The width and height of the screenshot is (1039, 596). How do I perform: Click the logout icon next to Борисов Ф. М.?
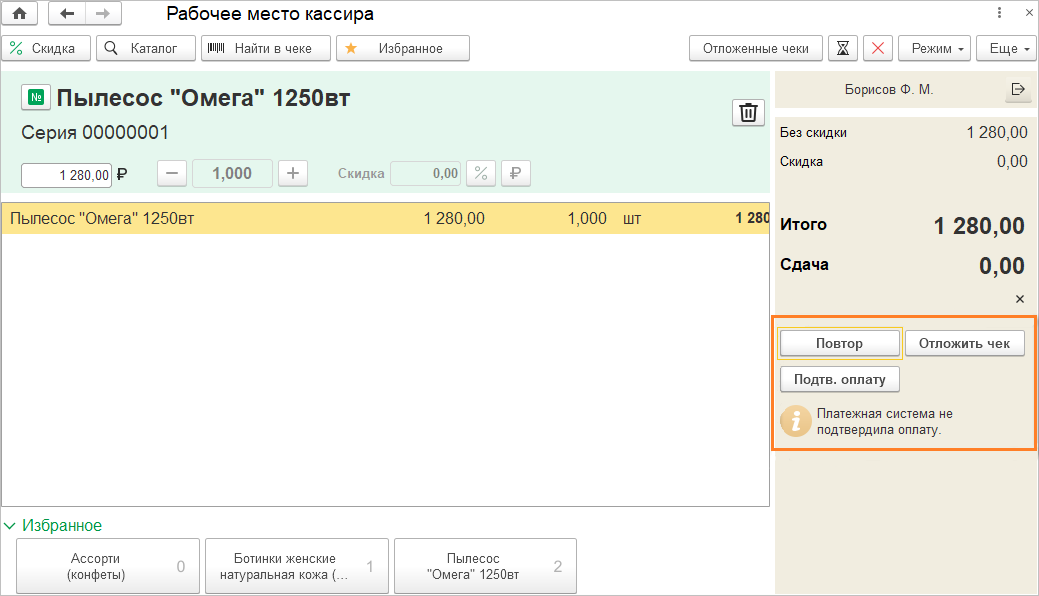pos(1018,89)
